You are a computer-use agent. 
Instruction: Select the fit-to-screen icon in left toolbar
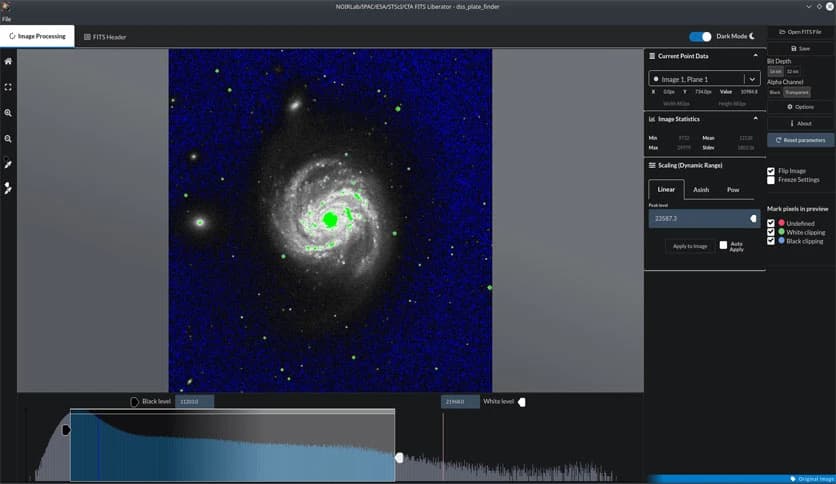pos(8,87)
